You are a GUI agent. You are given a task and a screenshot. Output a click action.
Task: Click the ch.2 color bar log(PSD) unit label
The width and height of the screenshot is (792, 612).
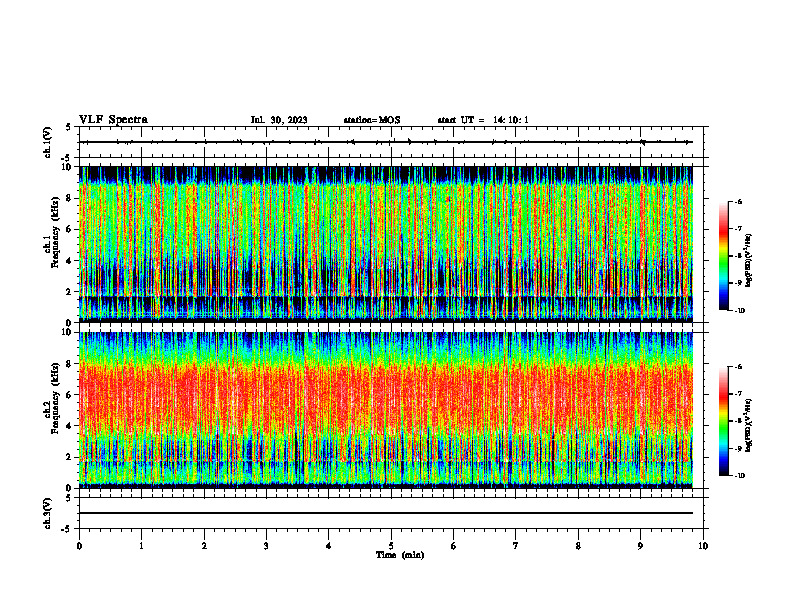749,426
